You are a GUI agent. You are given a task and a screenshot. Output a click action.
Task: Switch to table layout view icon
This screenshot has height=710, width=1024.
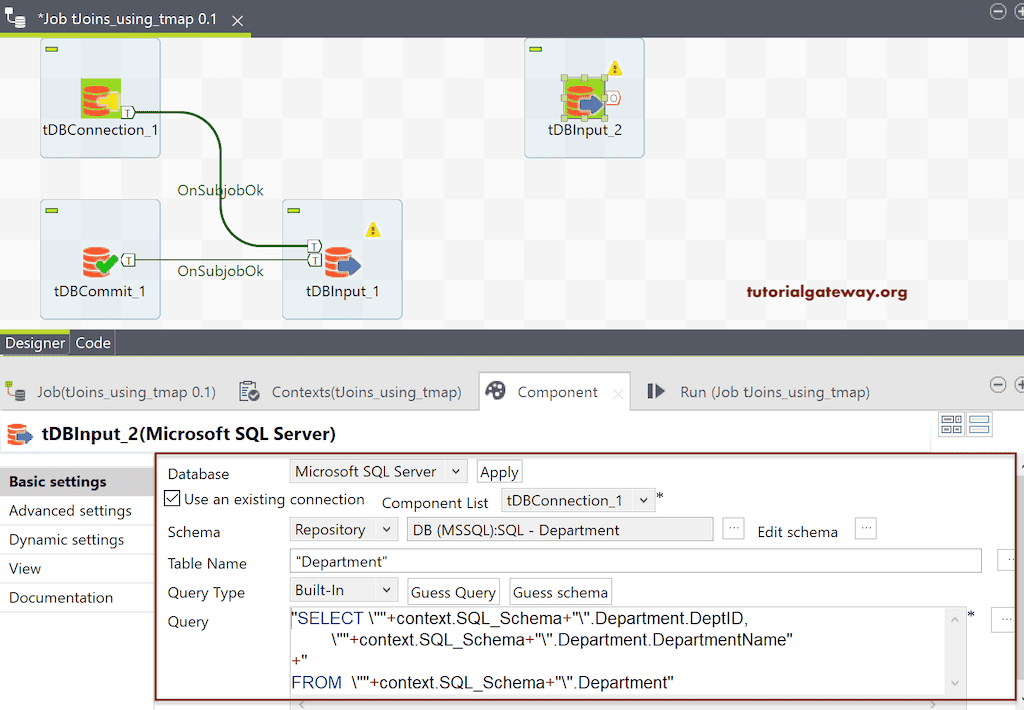(951, 425)
